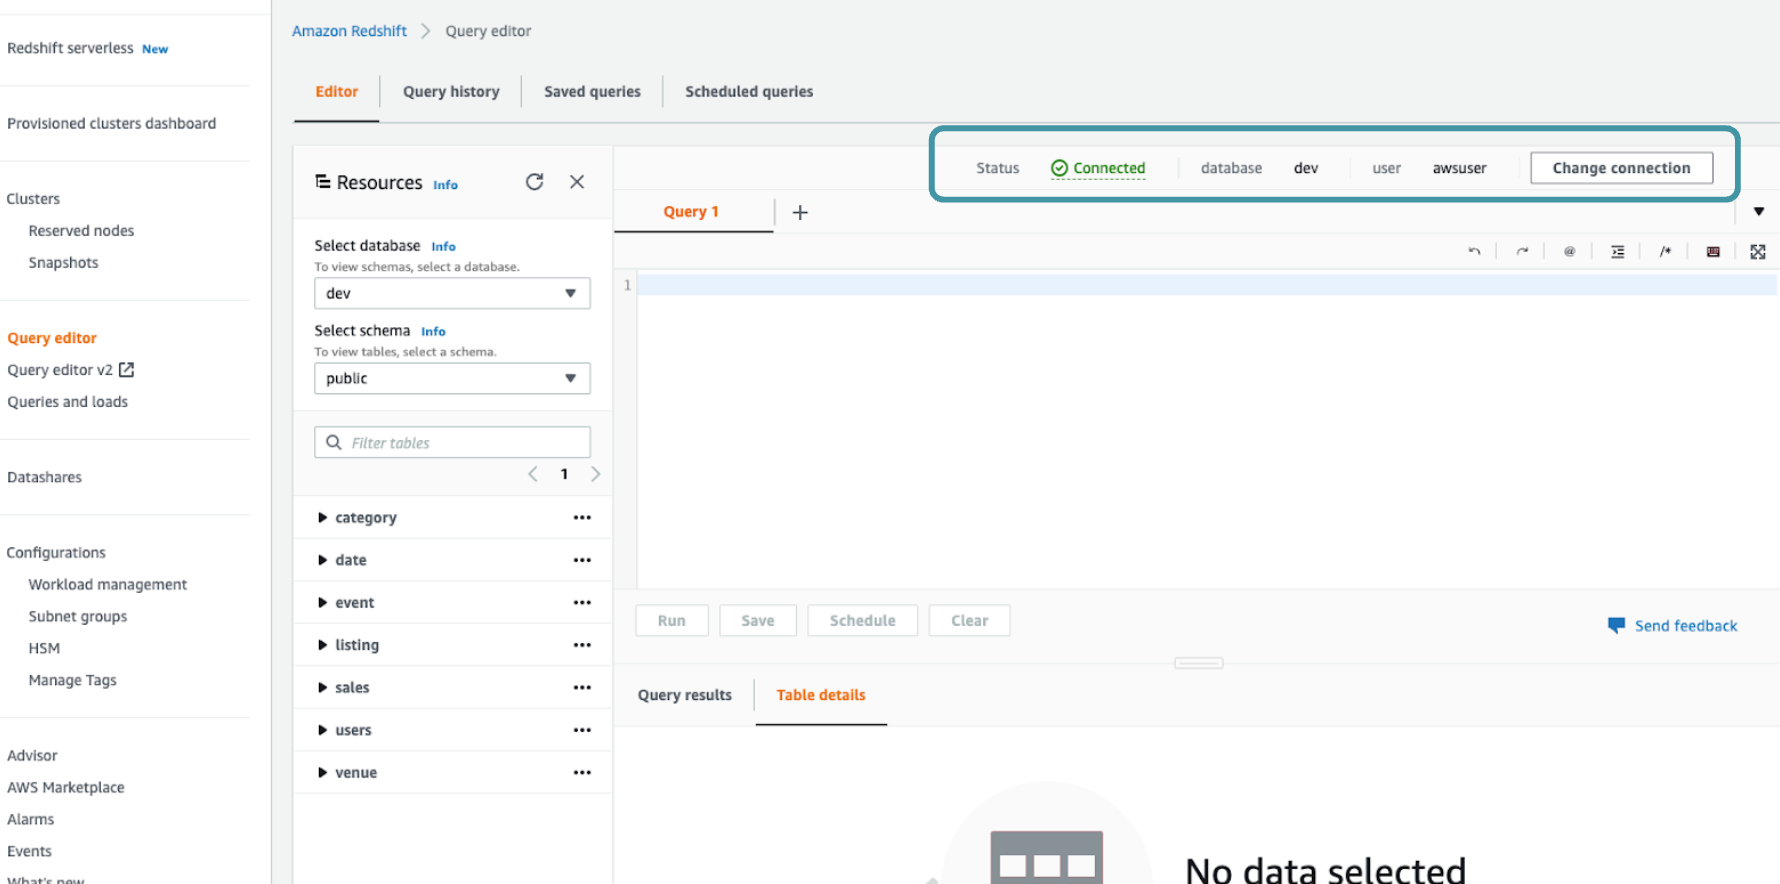The height and width of the screenshot is (884, 1780).
Task: Go to previous page of tables
Action: pyautogui.click(x=533, y=474)
